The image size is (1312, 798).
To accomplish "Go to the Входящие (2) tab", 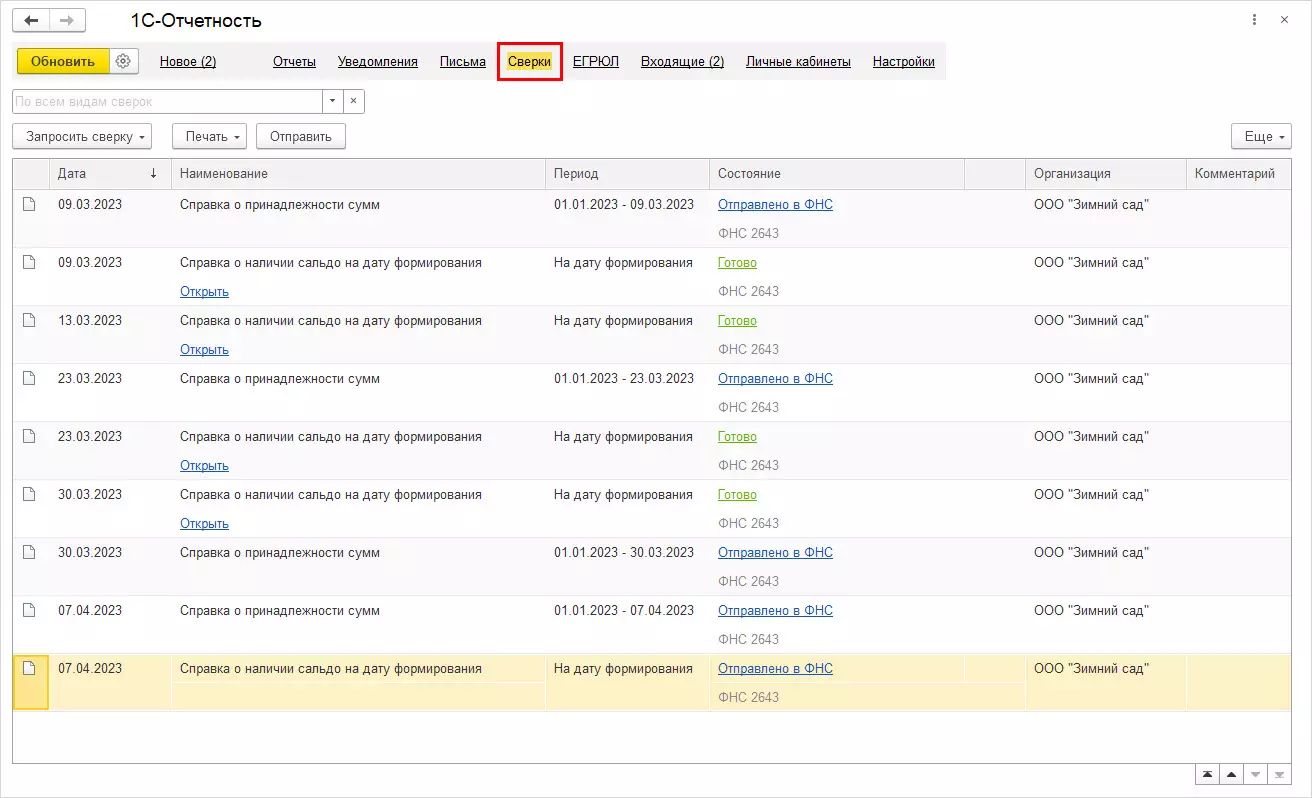I will point(682,61).
